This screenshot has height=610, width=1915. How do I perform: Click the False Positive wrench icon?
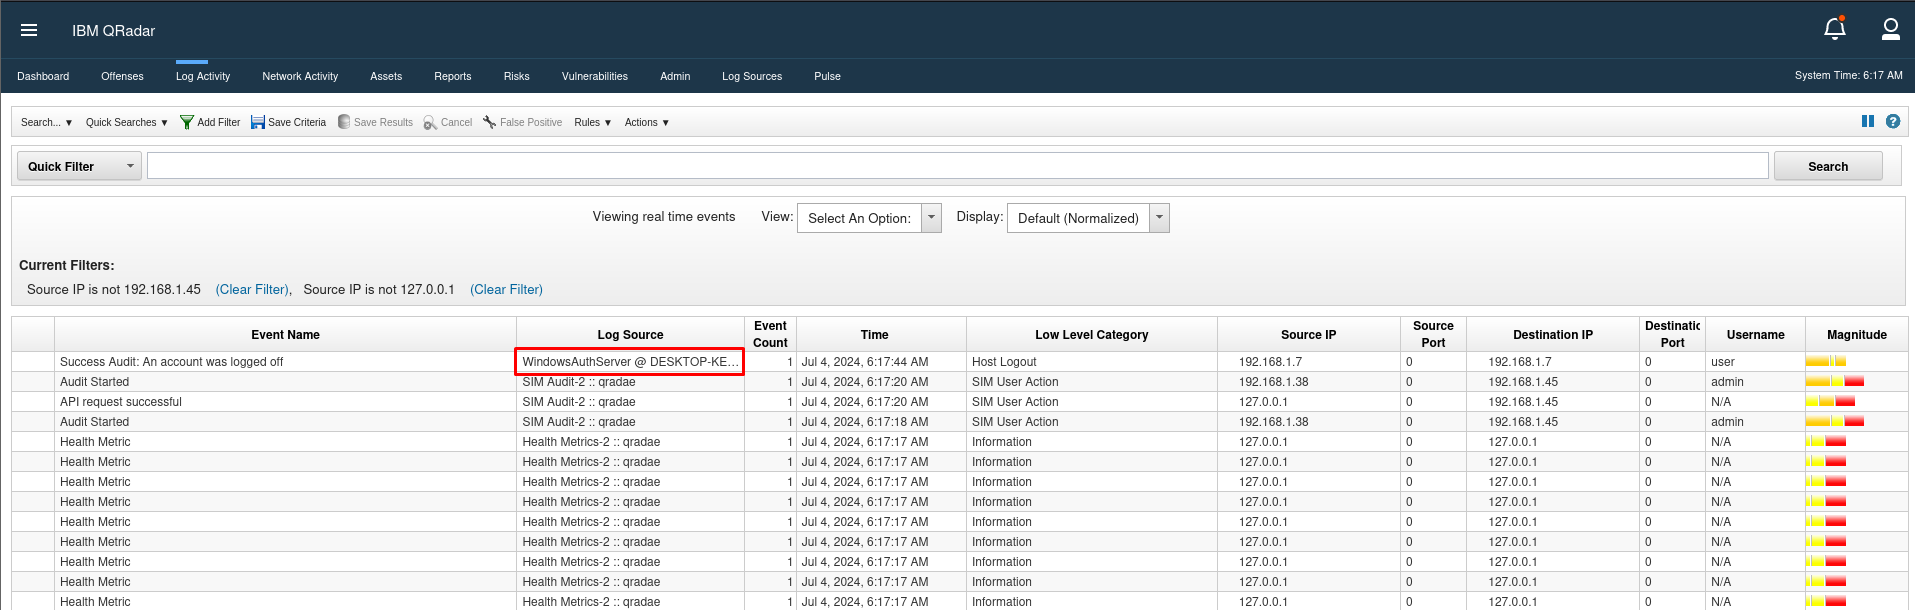pos(489,122)
